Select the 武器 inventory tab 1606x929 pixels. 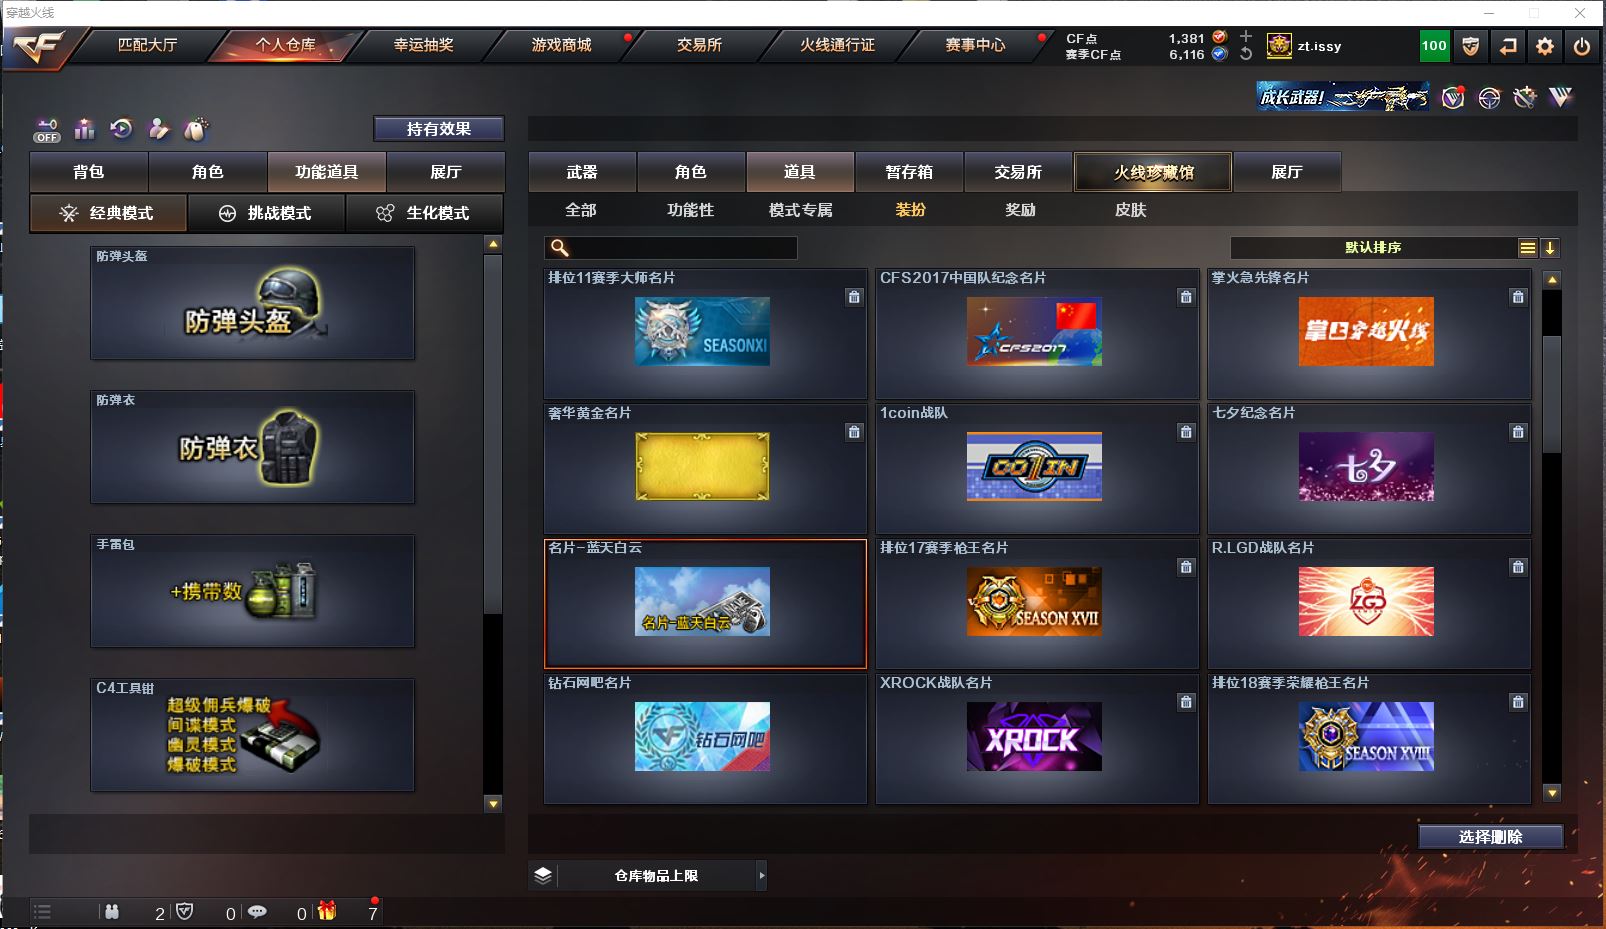coord(581,172)
